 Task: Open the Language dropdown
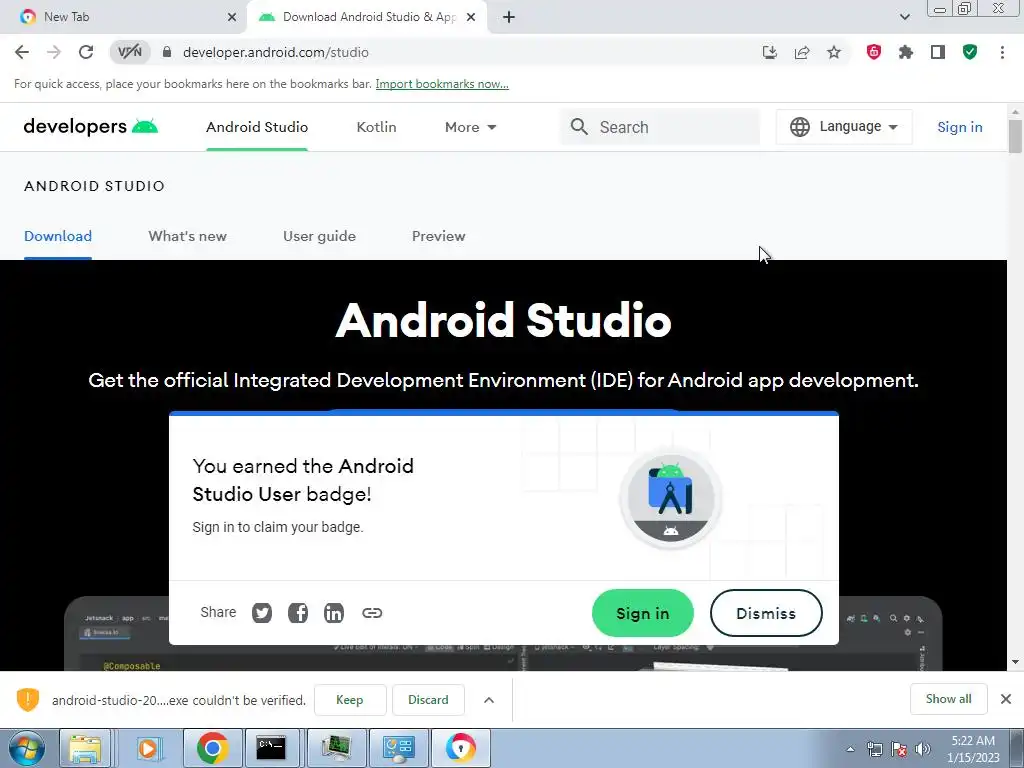click(x=844, y=127)
